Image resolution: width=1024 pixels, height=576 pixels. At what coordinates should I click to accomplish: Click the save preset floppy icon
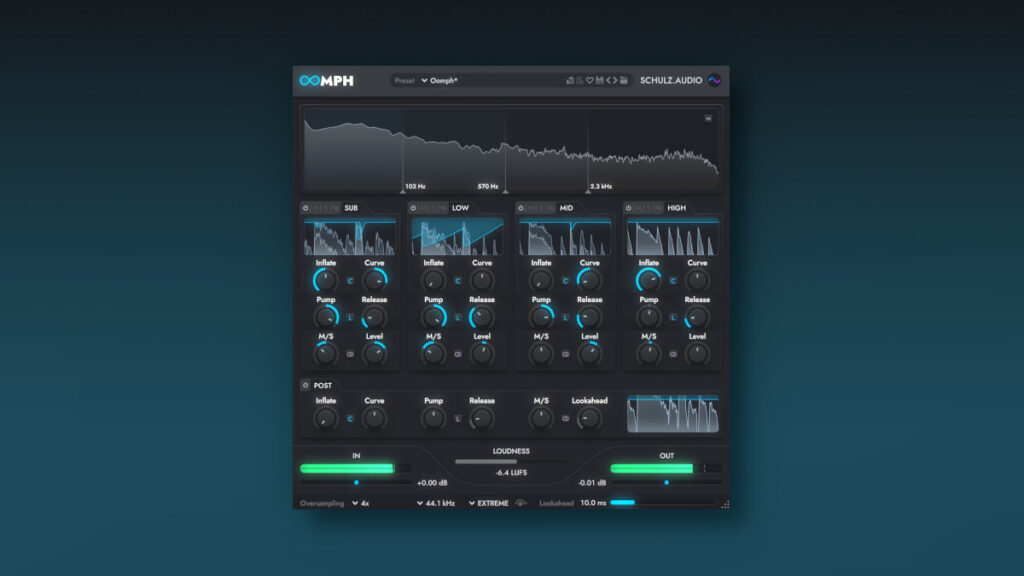click(x=599, y=81)
